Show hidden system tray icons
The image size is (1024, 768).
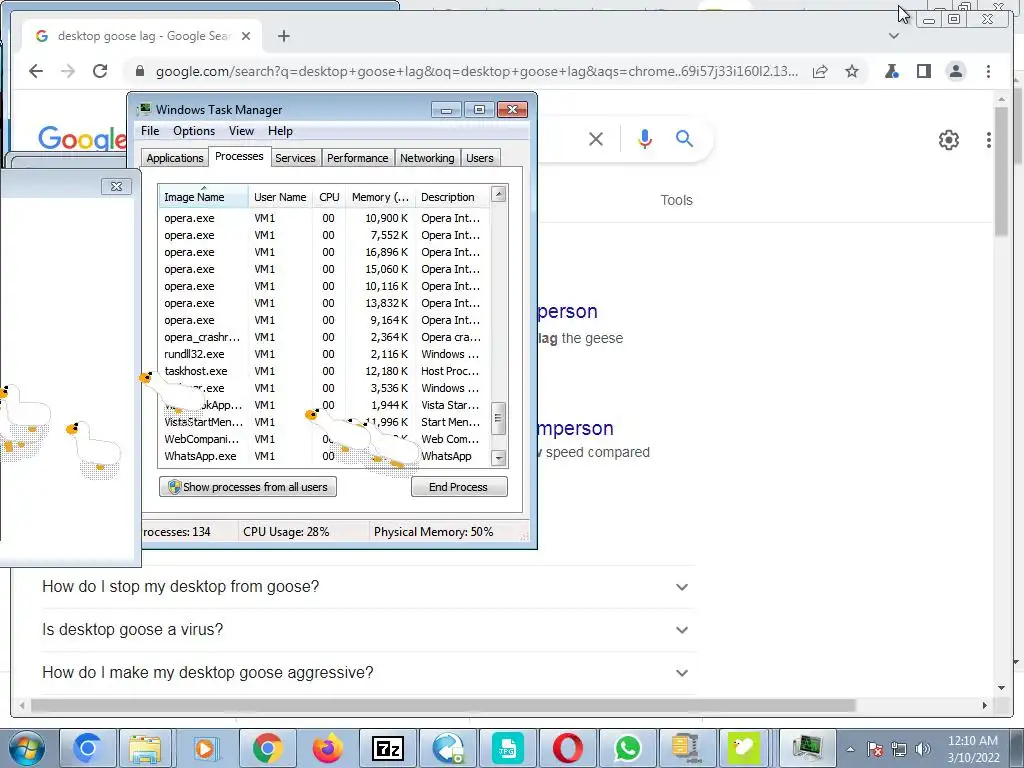(850, 749)
